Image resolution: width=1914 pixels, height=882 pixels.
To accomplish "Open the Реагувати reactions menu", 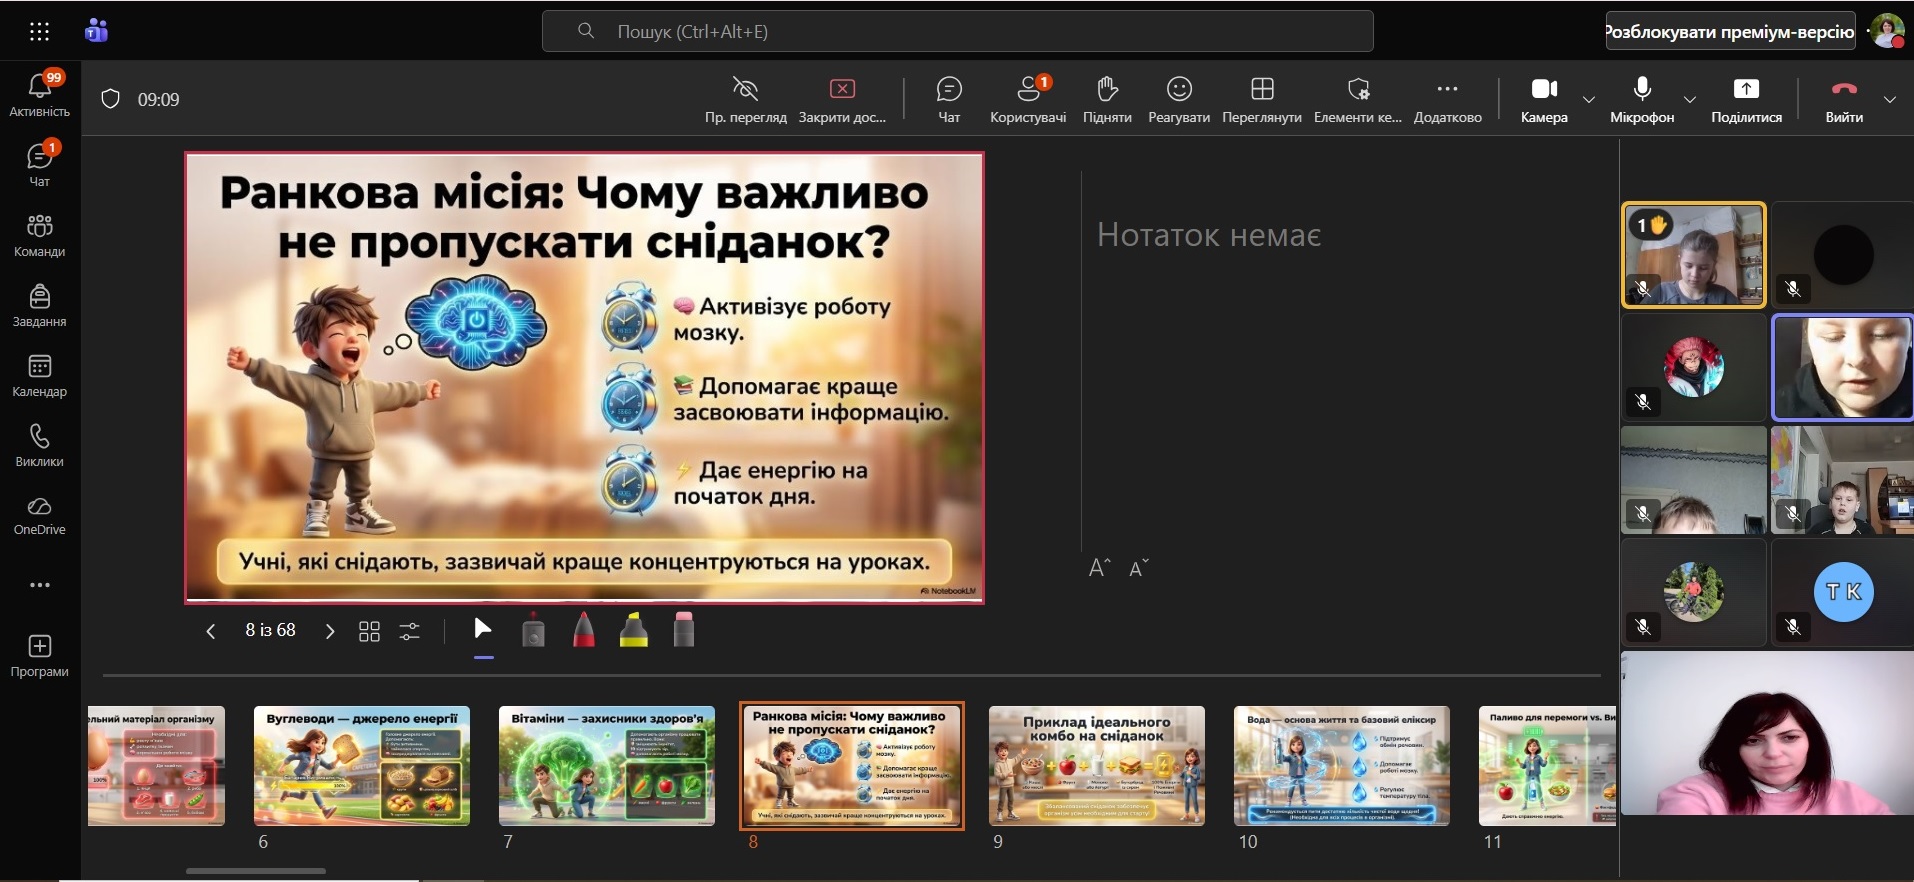I will click(x=1178, y=99).
